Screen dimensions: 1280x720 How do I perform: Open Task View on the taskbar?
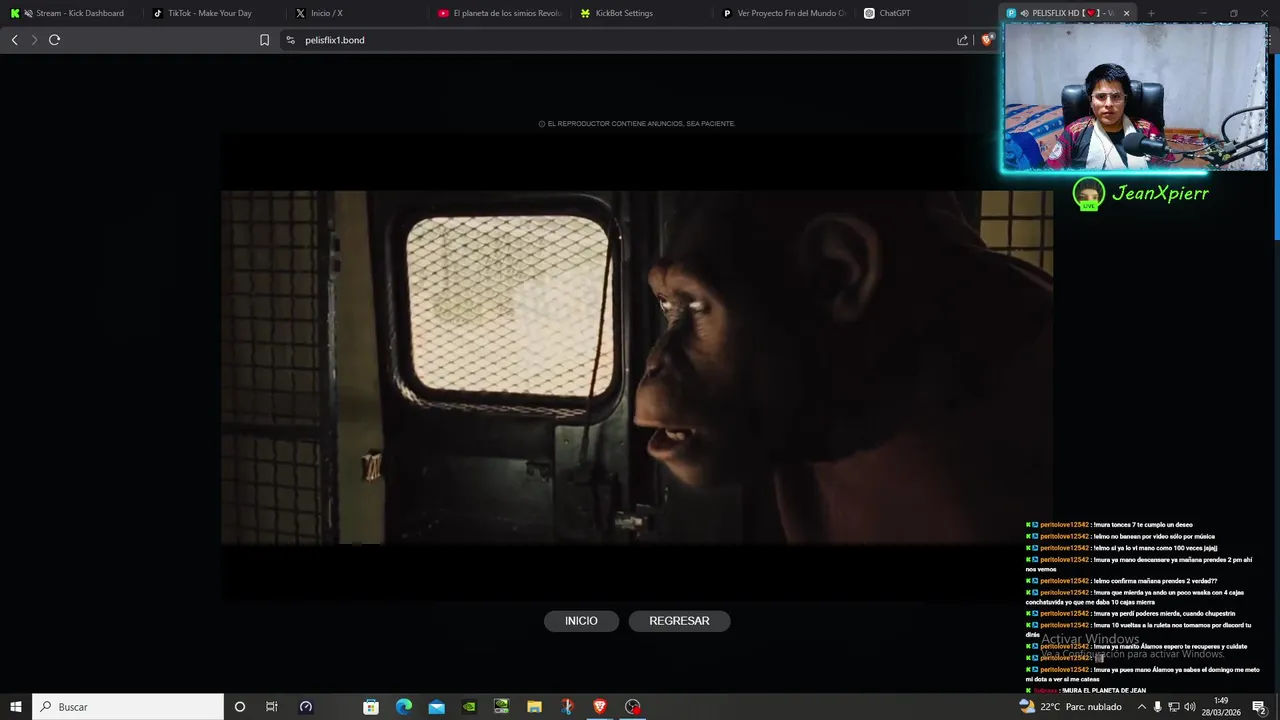click(x=271, y=707)
